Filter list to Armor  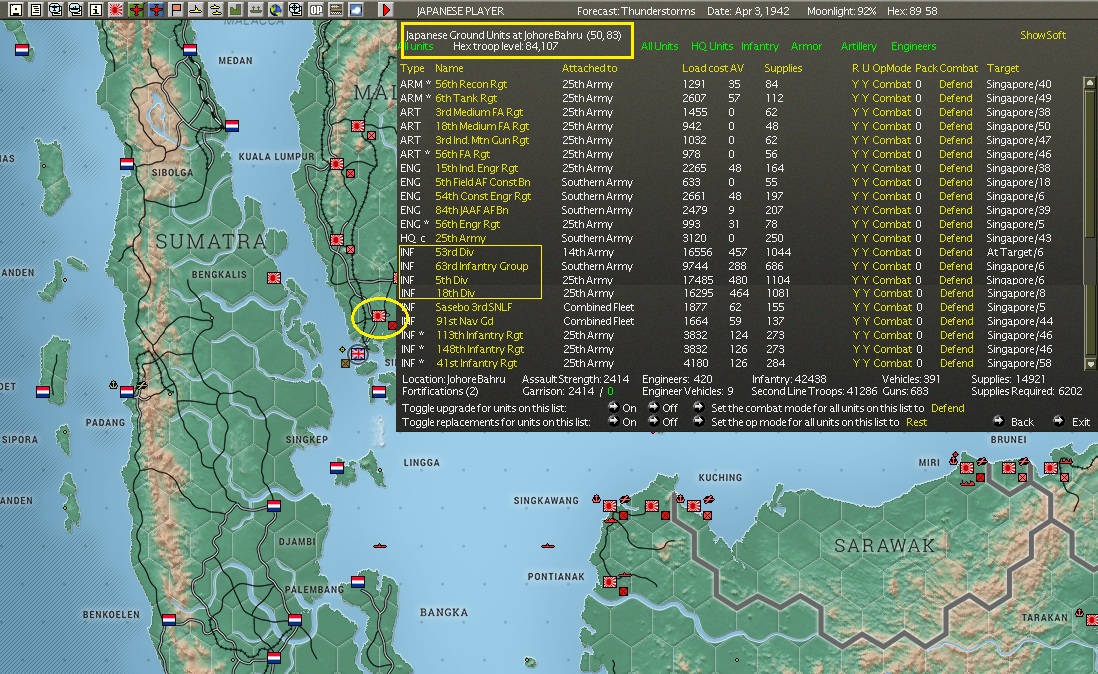[x=806, y=46]
